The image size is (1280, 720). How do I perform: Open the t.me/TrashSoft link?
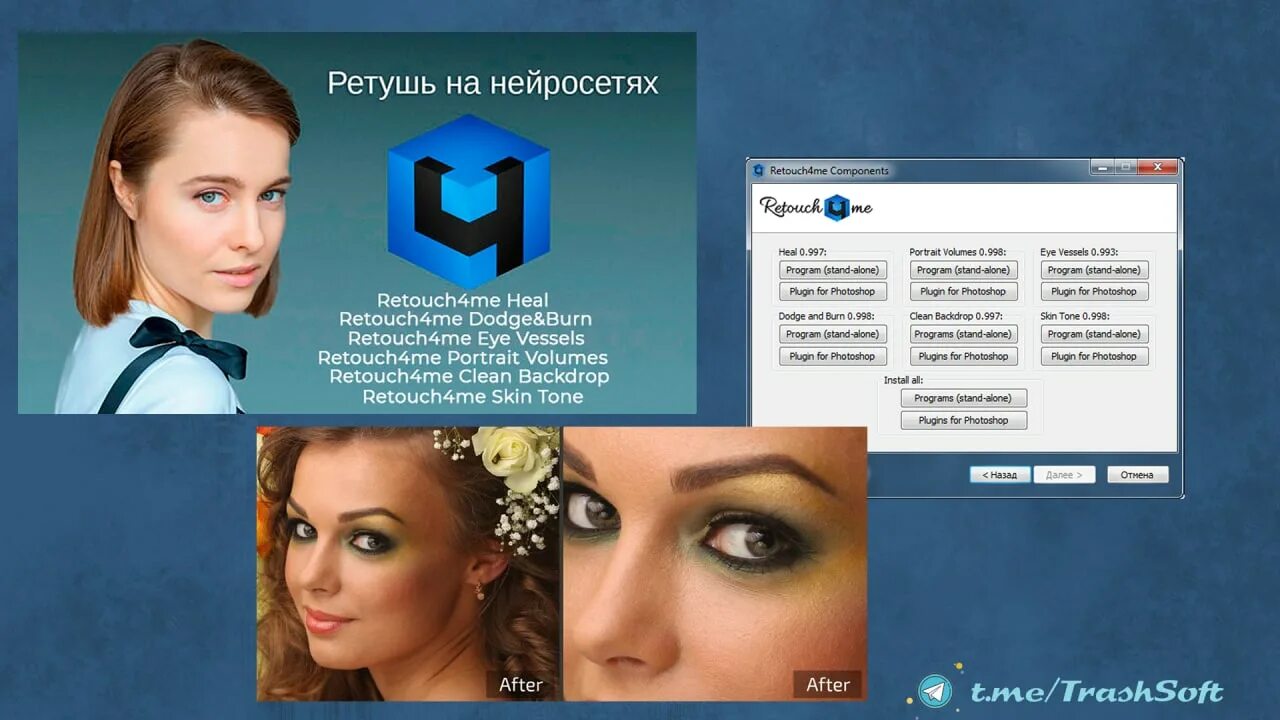[x=1096, y=692]
